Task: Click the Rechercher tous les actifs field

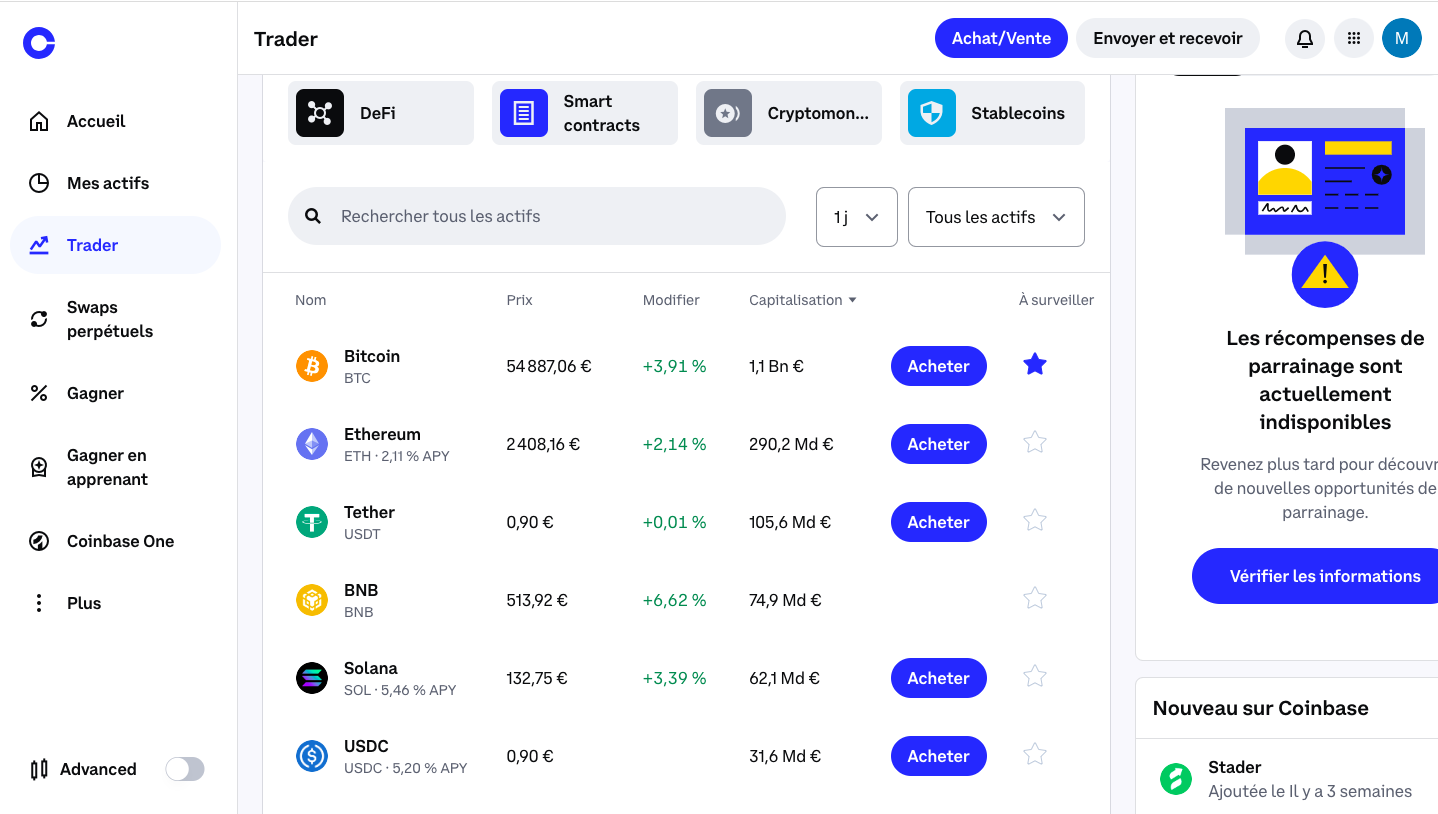Action: [x=536, y=216]
